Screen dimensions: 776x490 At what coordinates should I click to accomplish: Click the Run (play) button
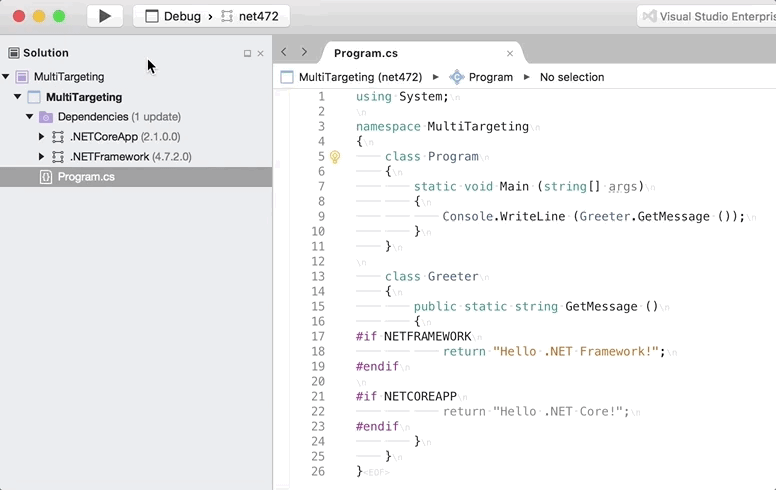[104, 16]
